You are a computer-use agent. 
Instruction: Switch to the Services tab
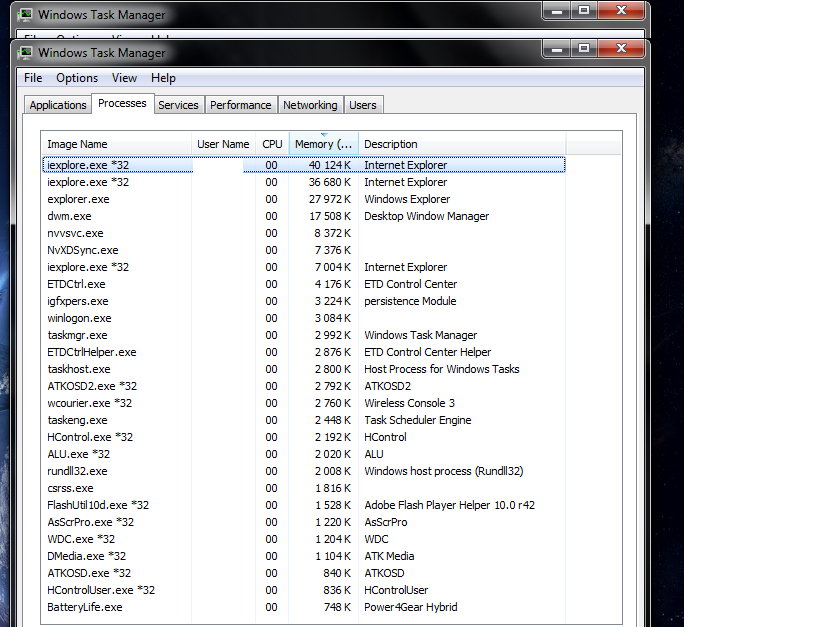coord(178,105)
